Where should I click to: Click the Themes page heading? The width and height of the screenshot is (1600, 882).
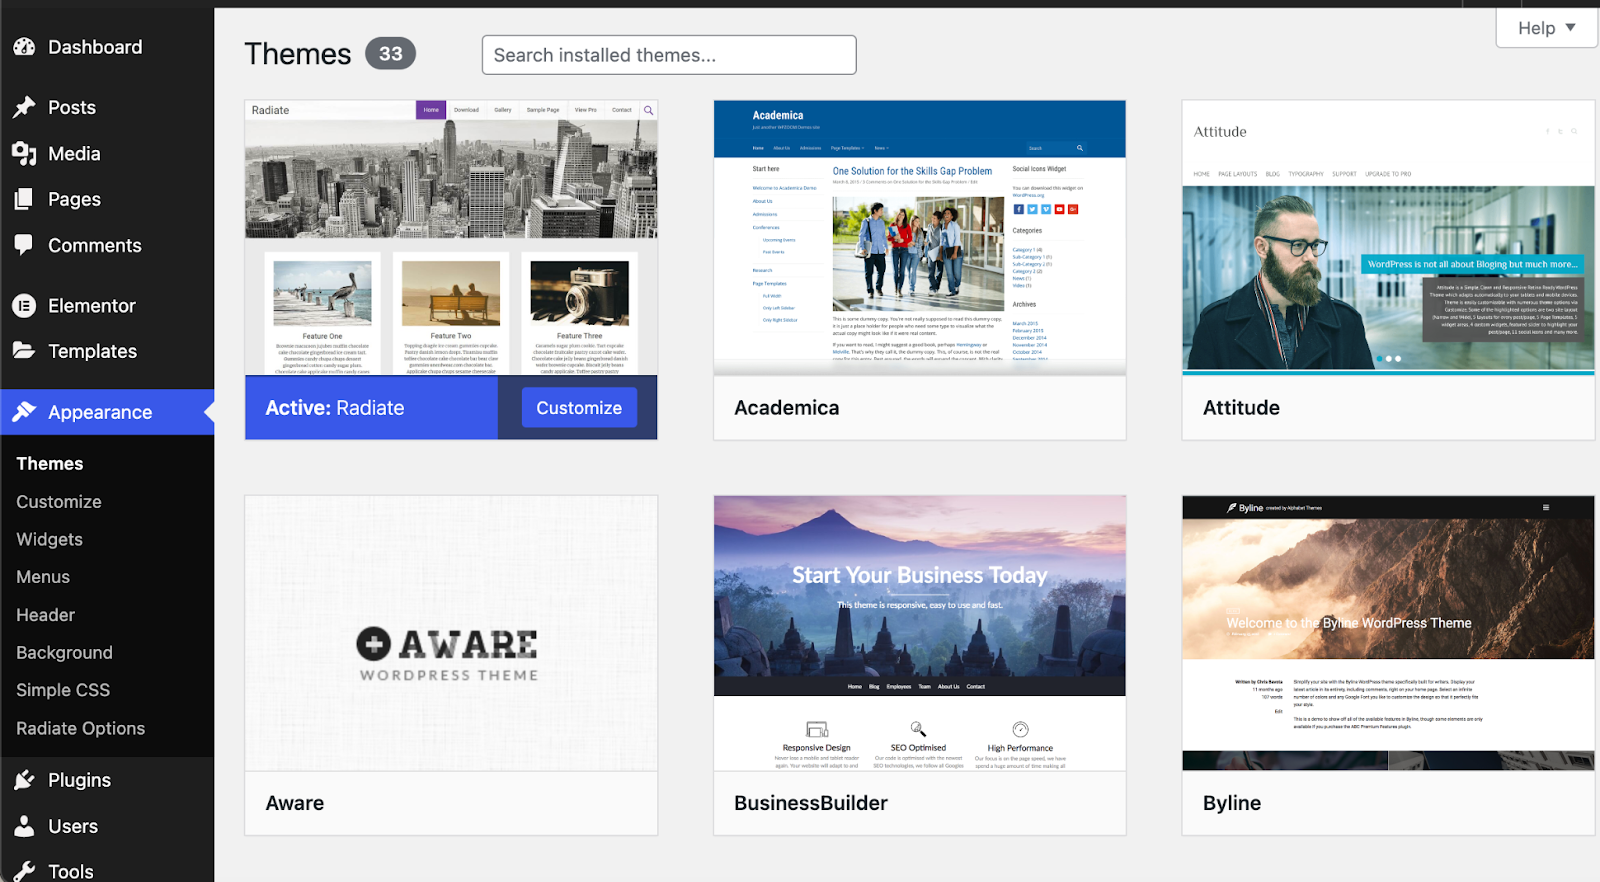[x=298, y=54]
